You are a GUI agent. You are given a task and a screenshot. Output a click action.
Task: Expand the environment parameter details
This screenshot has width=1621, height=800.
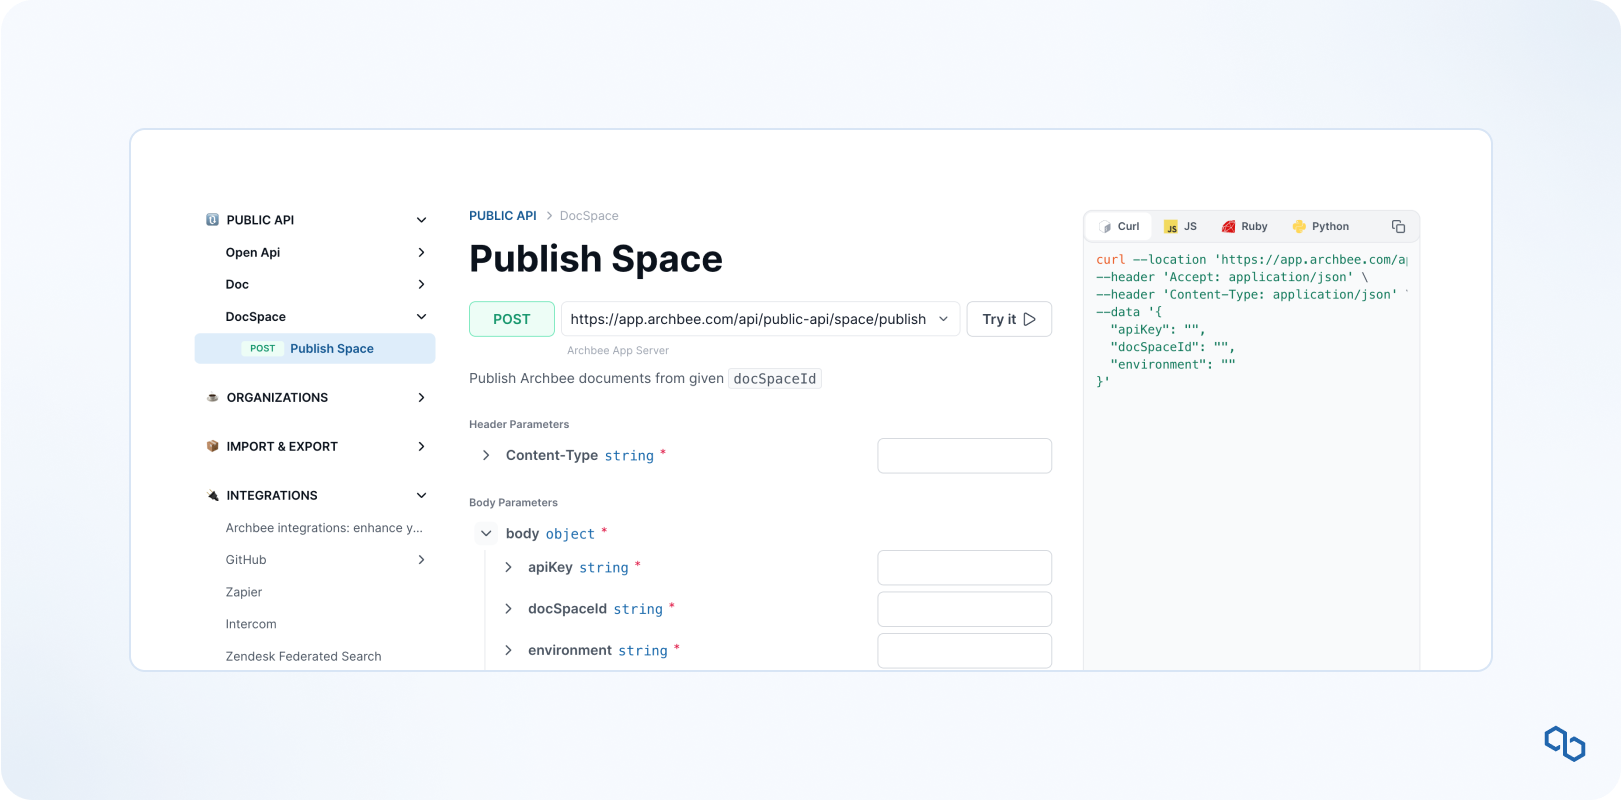(508, 651)
